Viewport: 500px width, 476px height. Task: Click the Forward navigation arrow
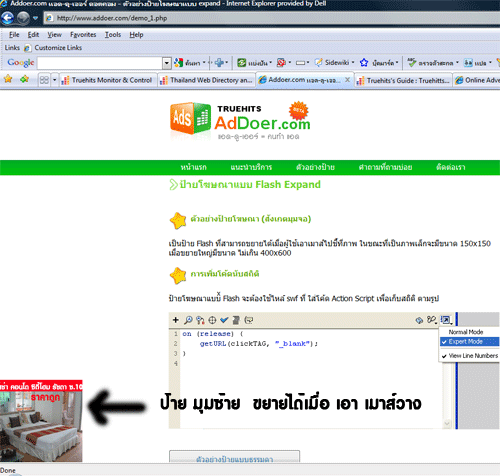pos(23,18)
